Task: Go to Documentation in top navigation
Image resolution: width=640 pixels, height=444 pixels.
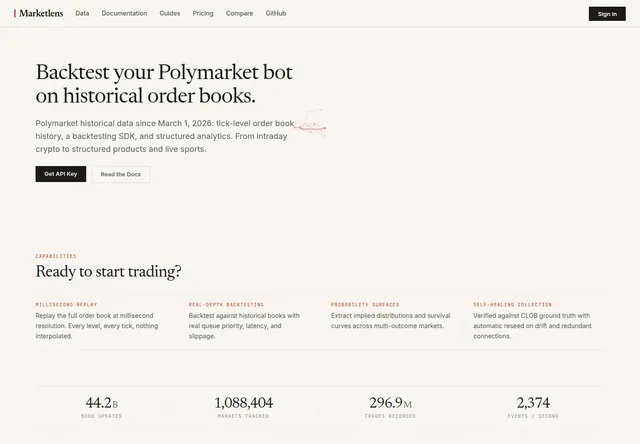Action: (124, 13)
